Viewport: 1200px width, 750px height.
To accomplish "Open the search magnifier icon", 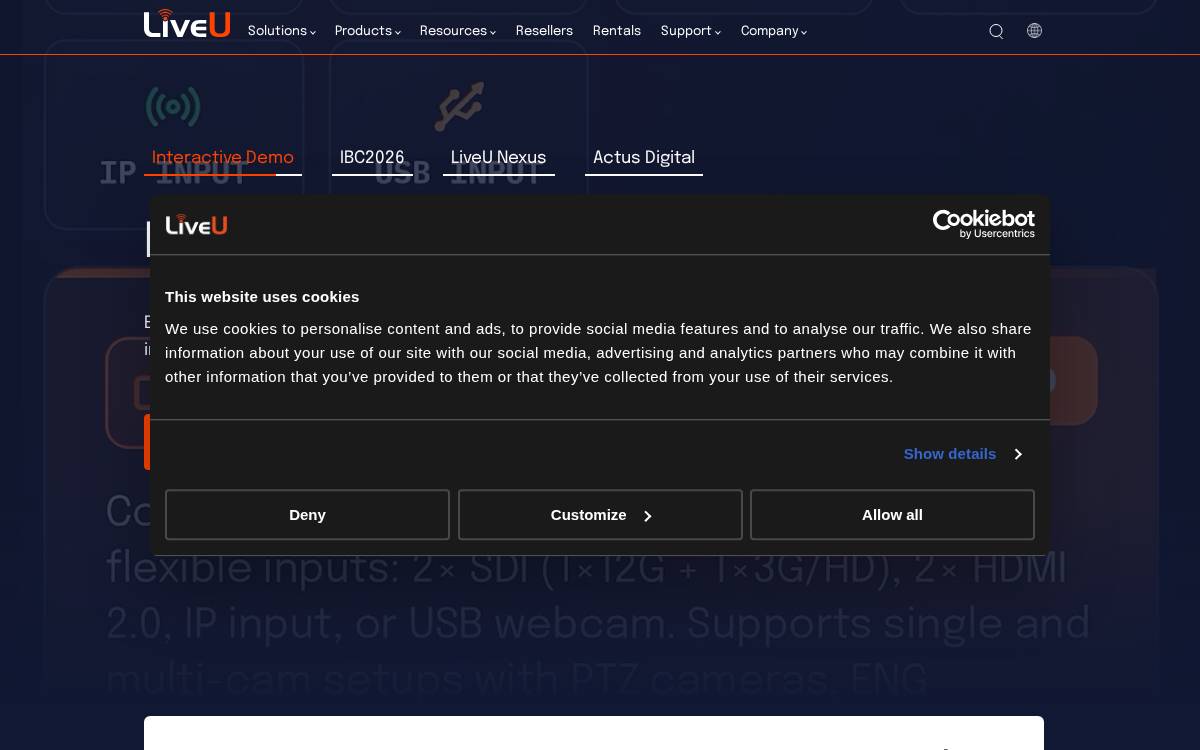I will click(996, 31).
